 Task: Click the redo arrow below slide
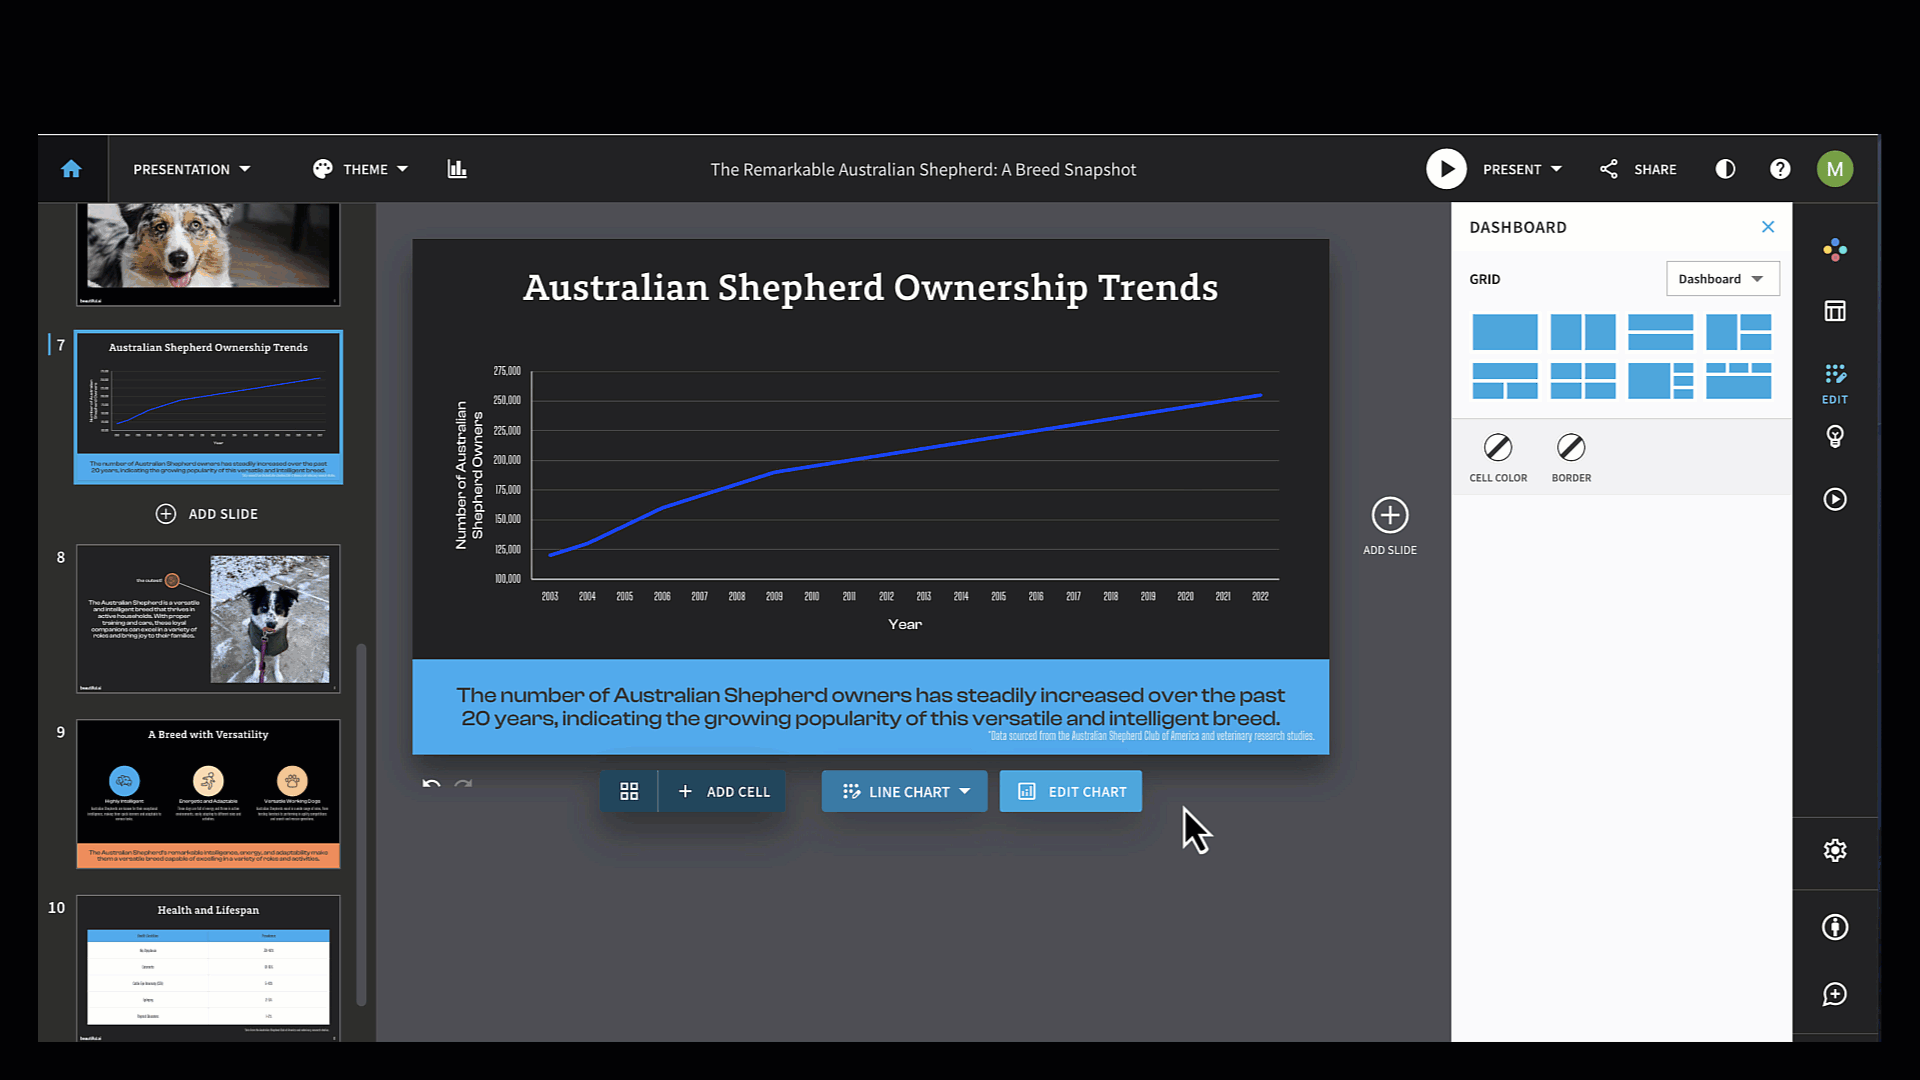pos(463,784)
